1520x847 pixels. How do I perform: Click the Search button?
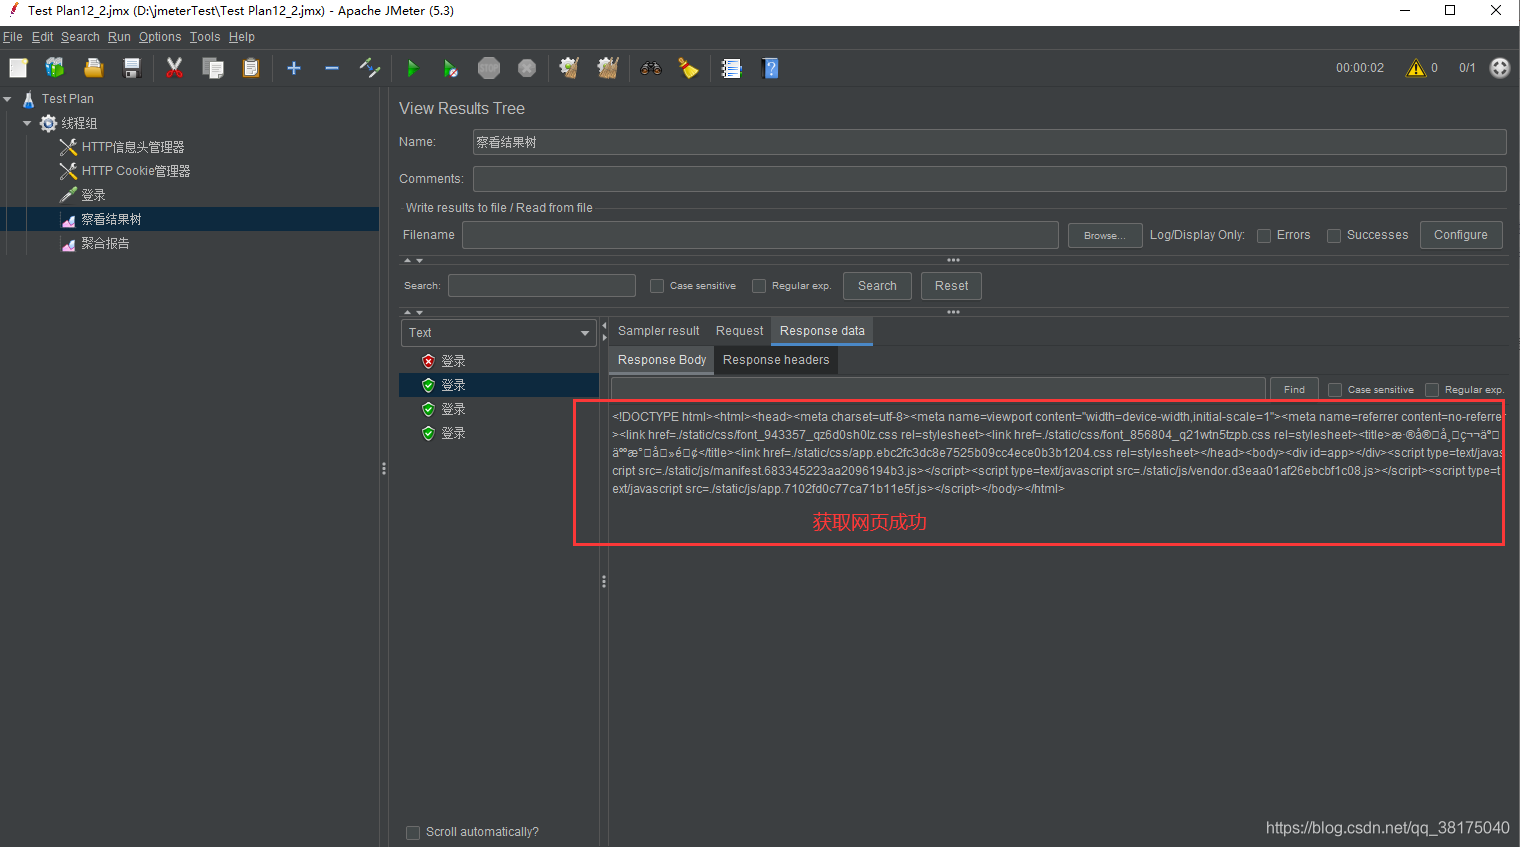point(877,286)
